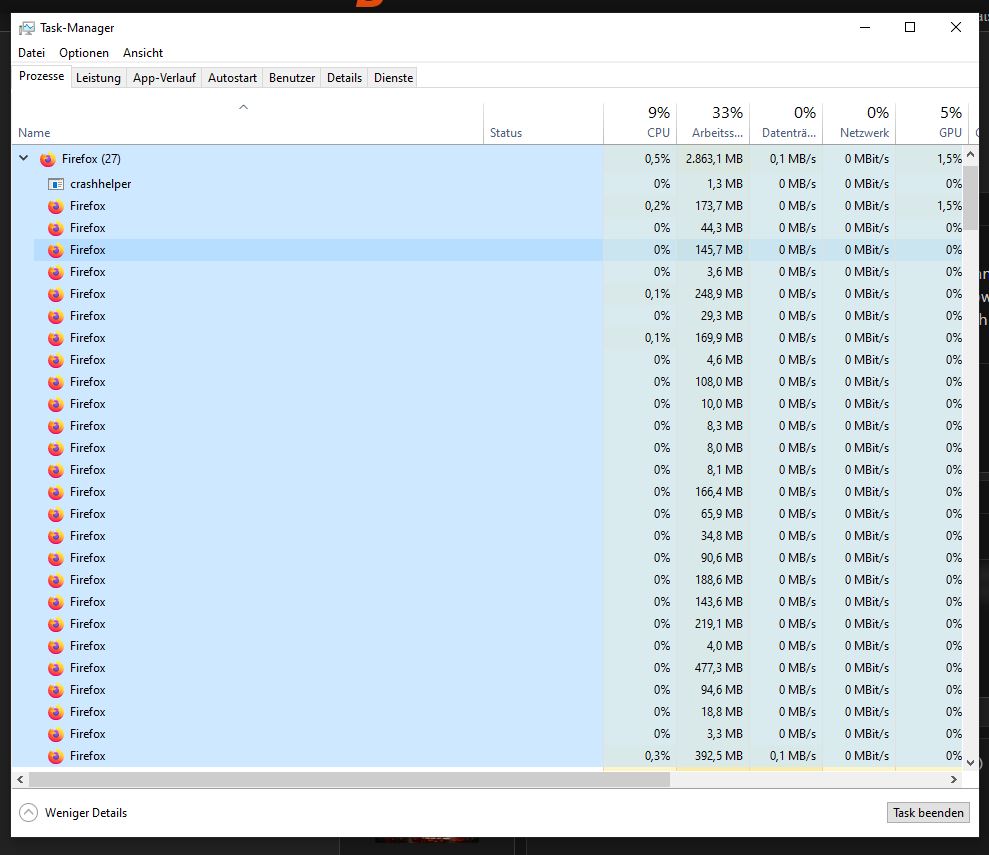Click the vertical scrollbar thumb
Screen dimensions: 989x855
click(x=970, y=196)
